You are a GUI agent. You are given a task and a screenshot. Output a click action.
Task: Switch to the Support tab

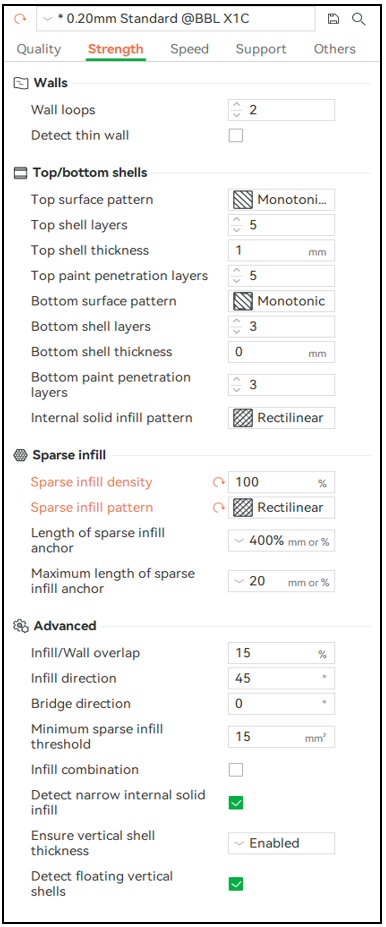[x=261, y=49]
